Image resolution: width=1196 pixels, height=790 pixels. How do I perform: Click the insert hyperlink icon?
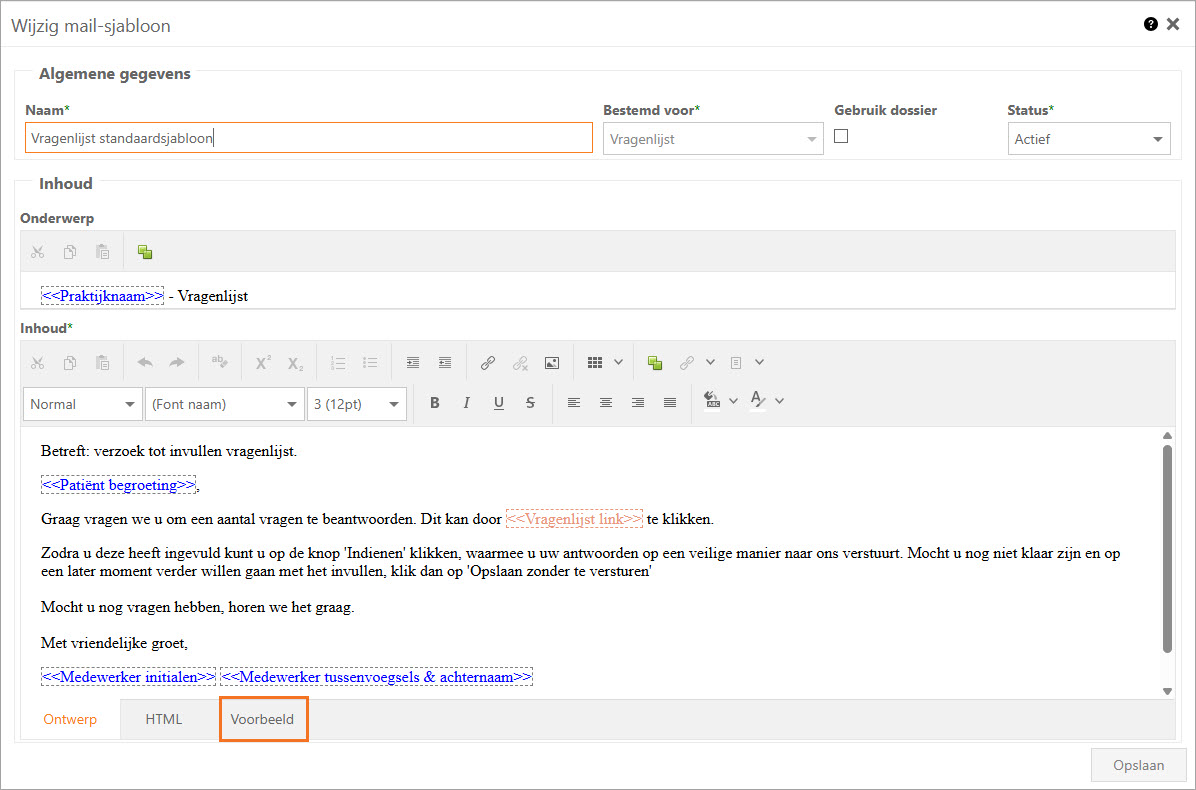pos(488,363)
